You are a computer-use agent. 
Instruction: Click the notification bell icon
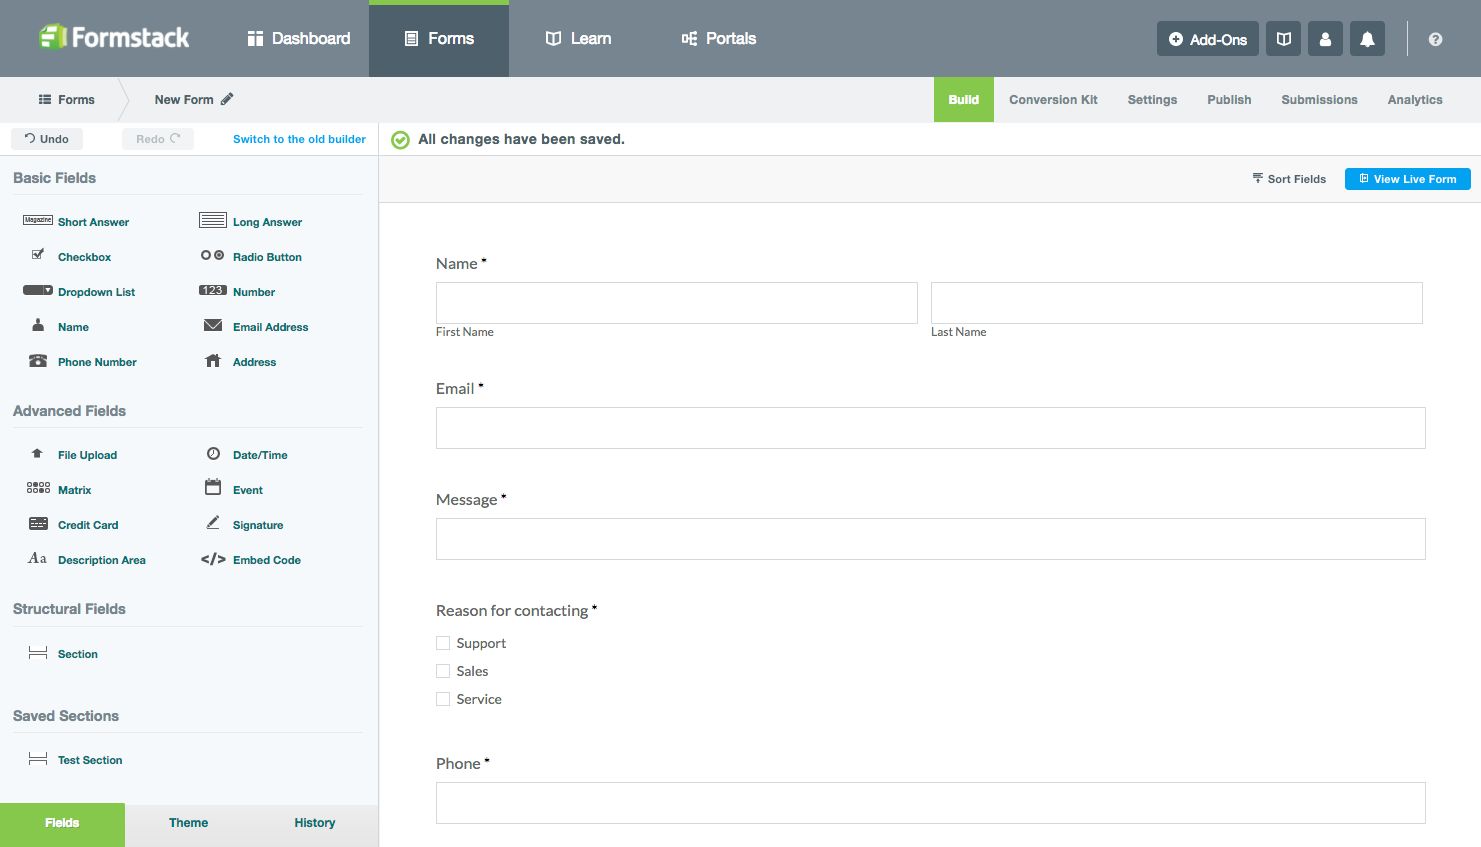[1367, 39]
